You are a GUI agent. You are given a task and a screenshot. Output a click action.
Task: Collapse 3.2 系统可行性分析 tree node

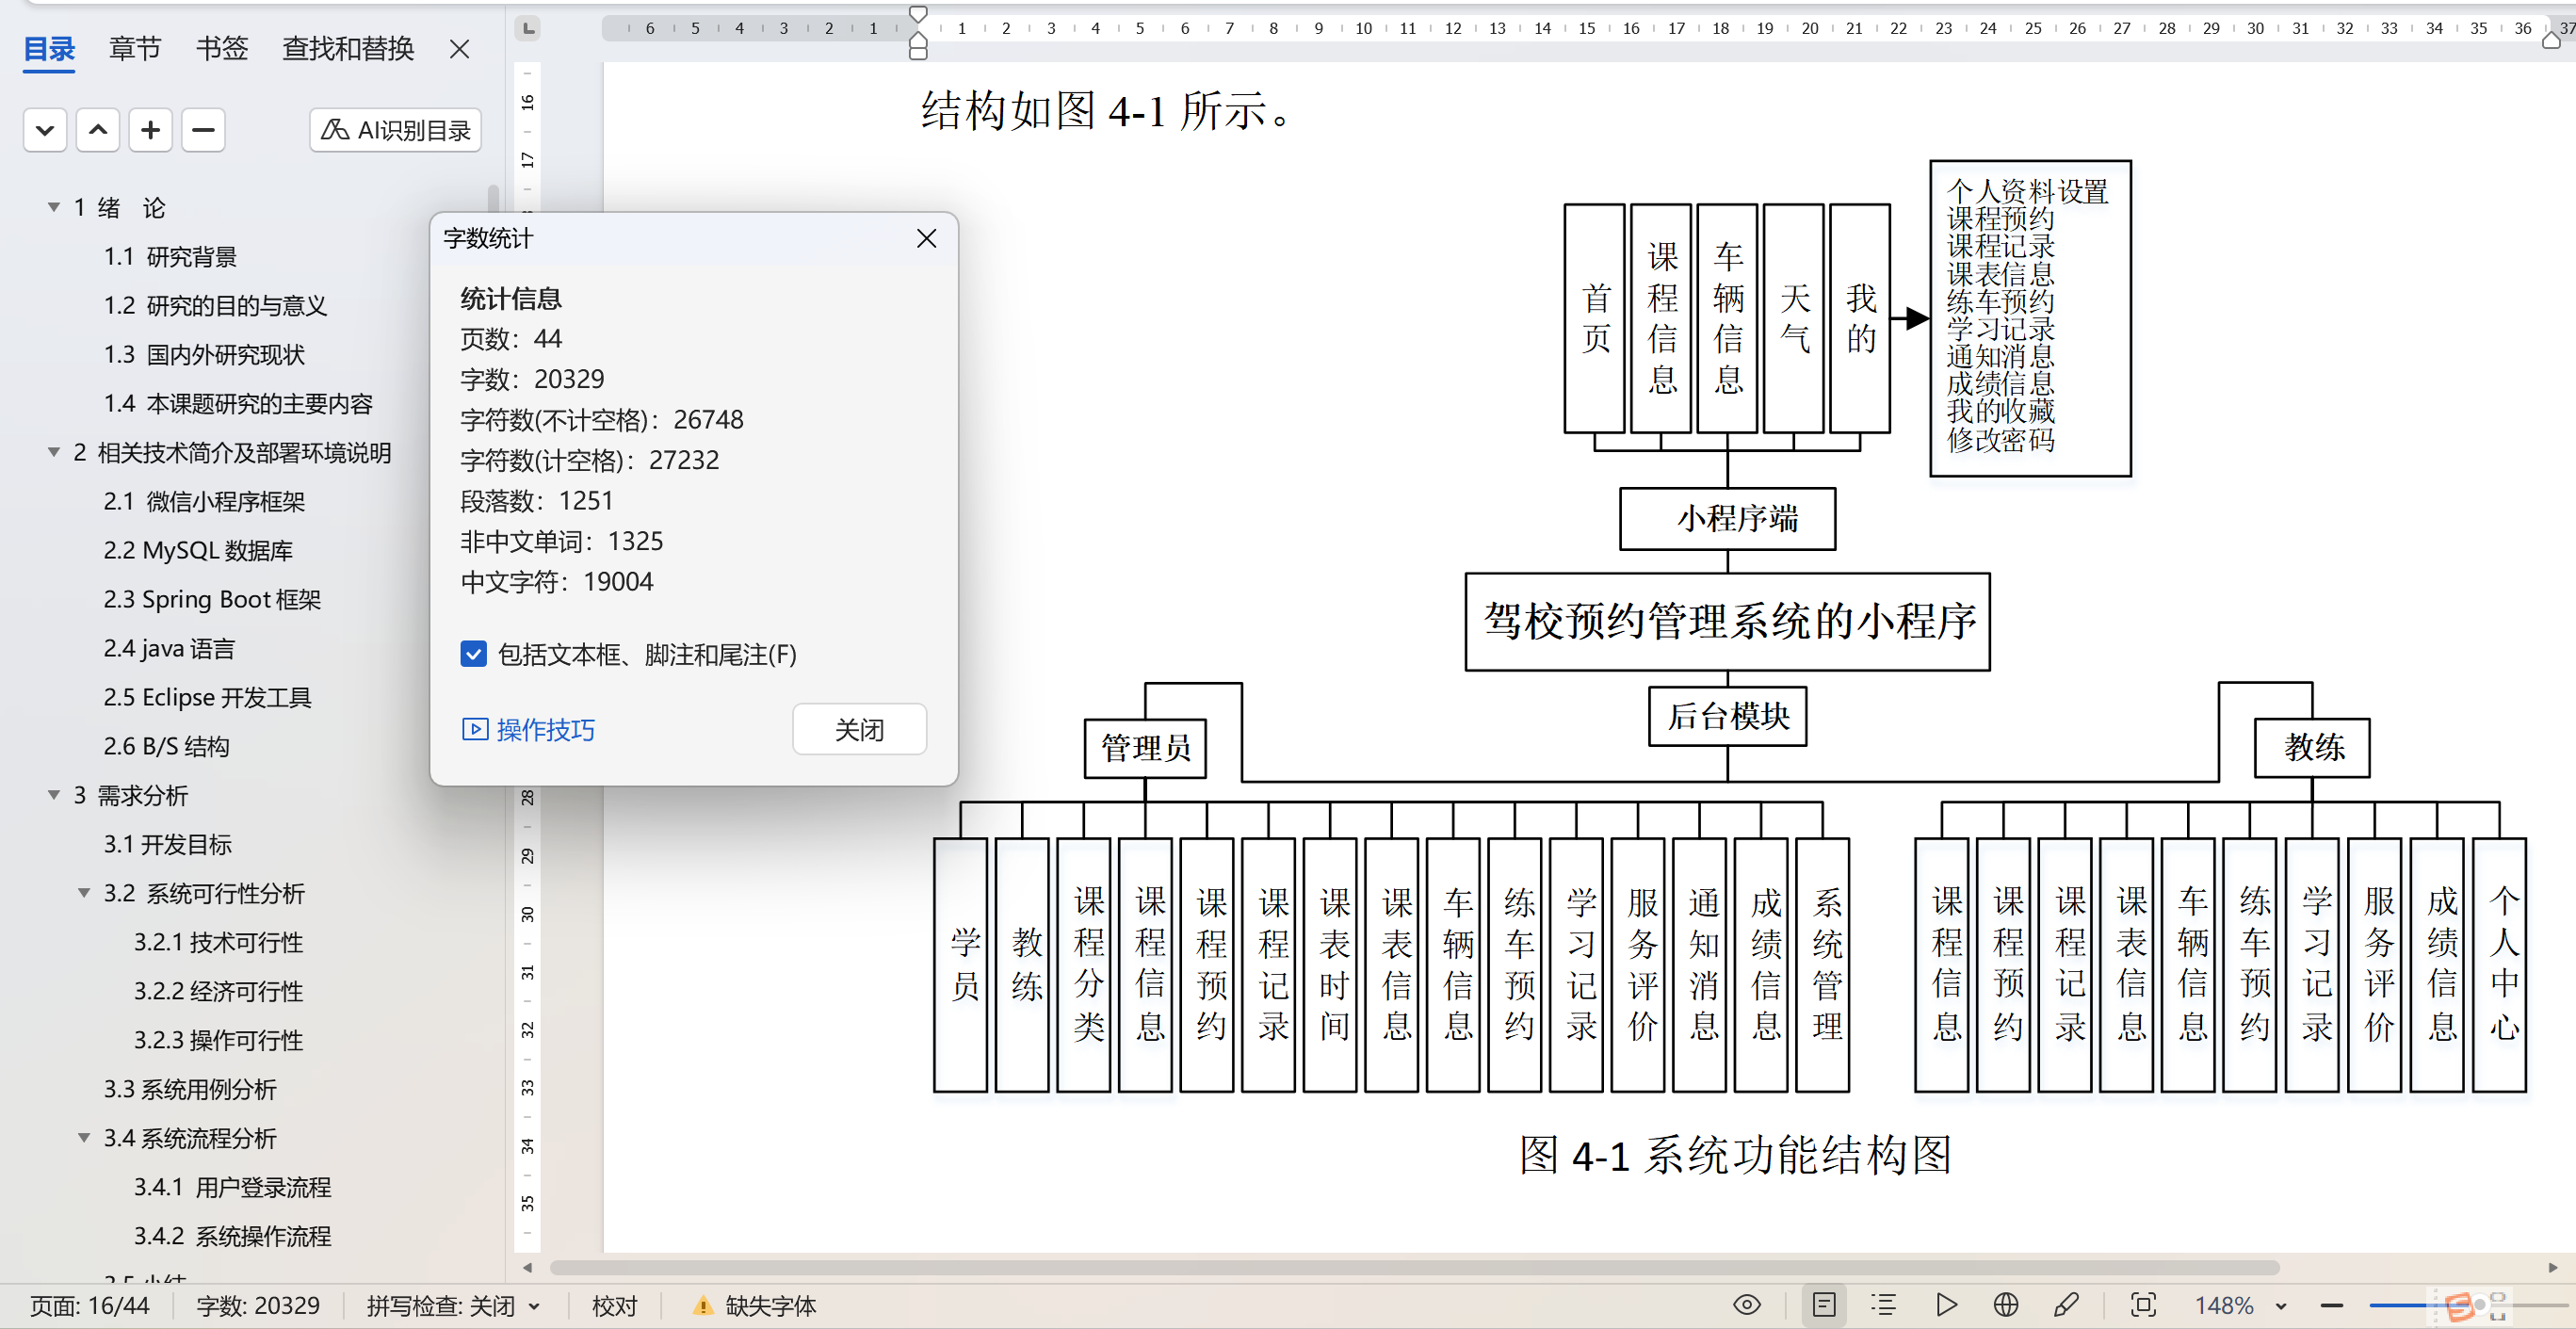[x=84, y=892]
